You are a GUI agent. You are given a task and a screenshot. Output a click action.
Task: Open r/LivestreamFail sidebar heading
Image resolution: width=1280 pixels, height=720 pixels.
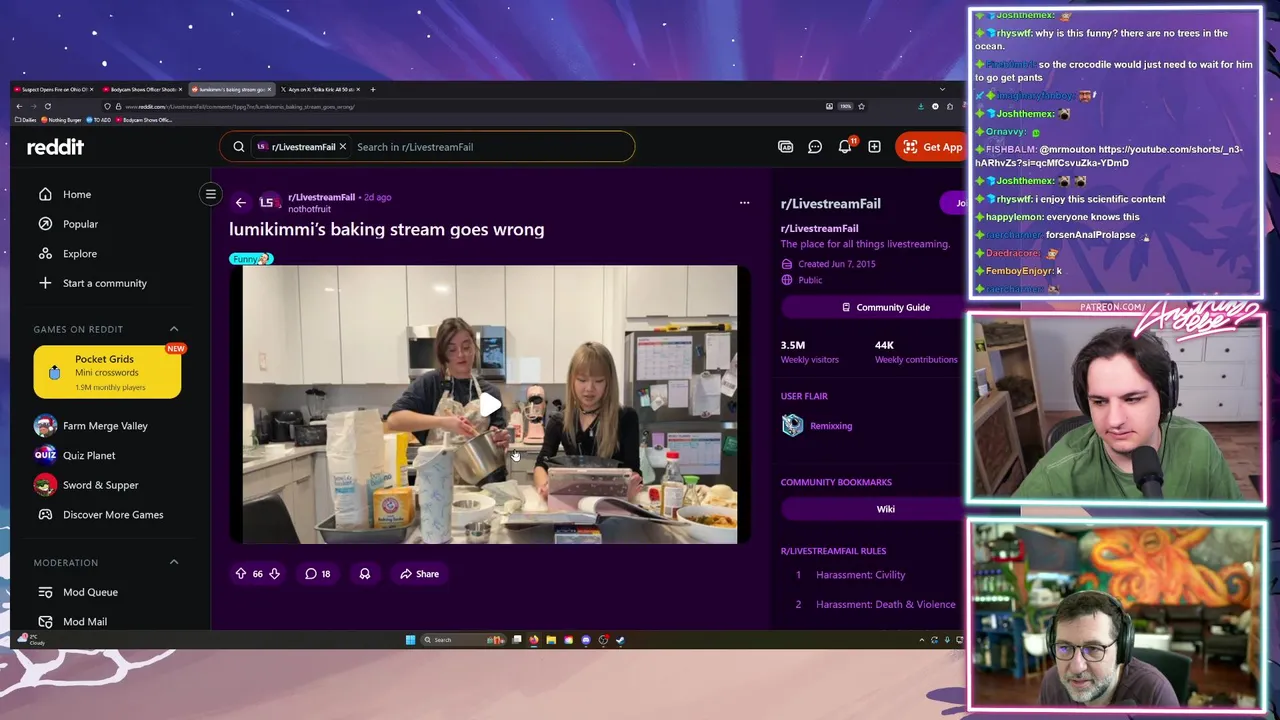(831, 204)
